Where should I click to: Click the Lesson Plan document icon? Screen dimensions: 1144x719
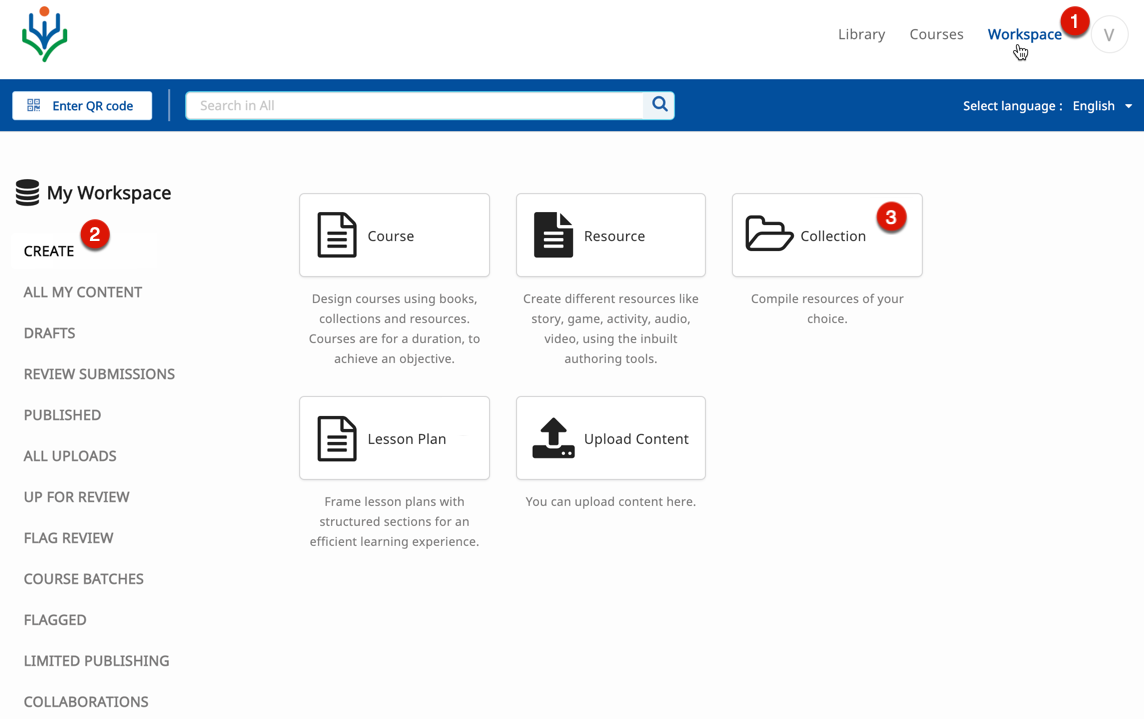(x=337, y=439)
